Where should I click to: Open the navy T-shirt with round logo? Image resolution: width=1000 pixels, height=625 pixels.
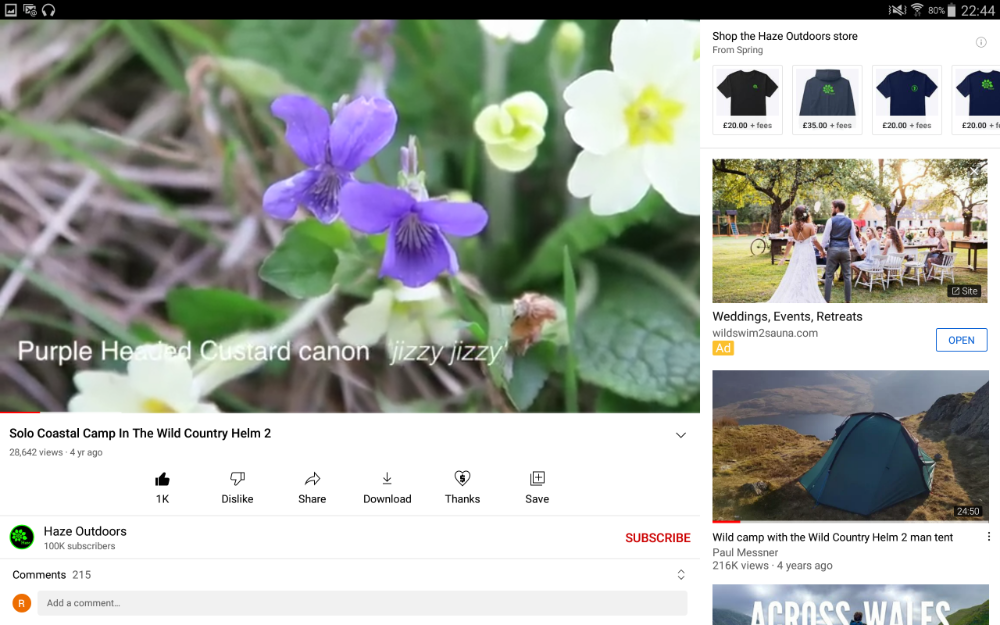pyautogui.click(x=907, y=99)
